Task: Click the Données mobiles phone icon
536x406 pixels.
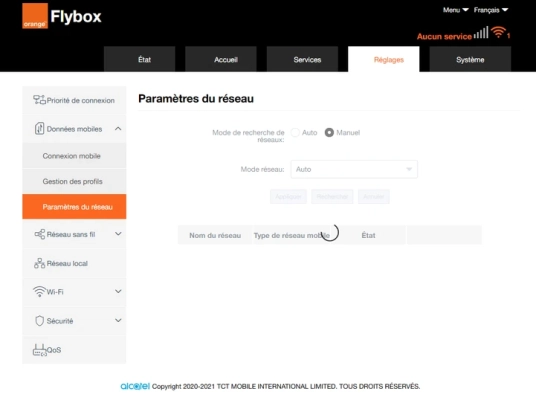Action: pyautogui.click(x=39, y=128)
